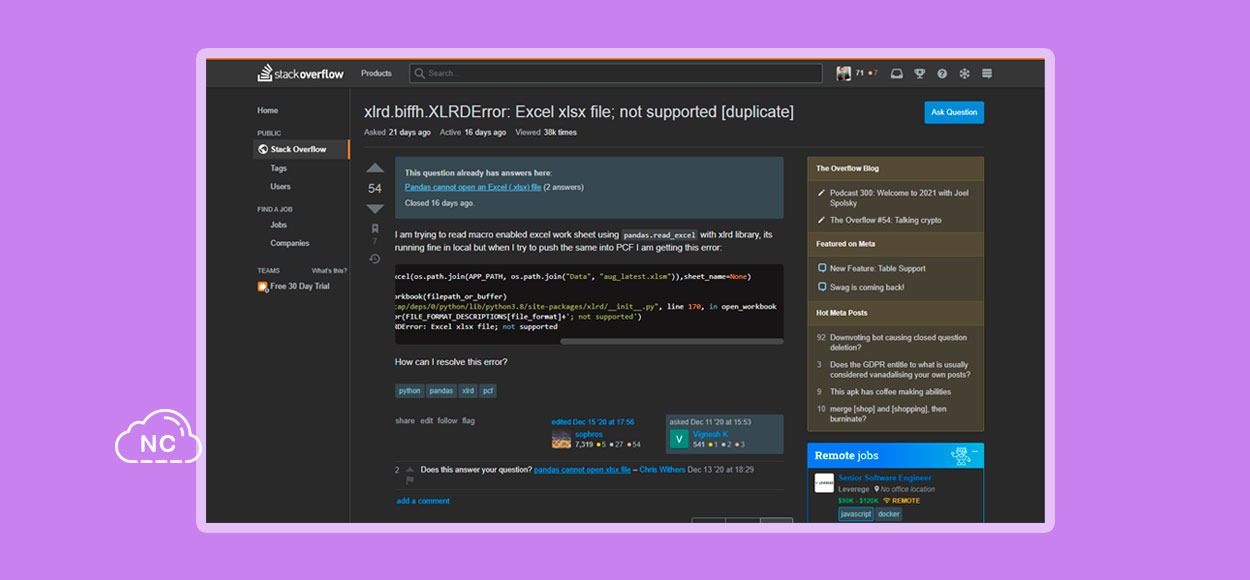Upvote Chris Withers' comment

click(x=409, y=469)
